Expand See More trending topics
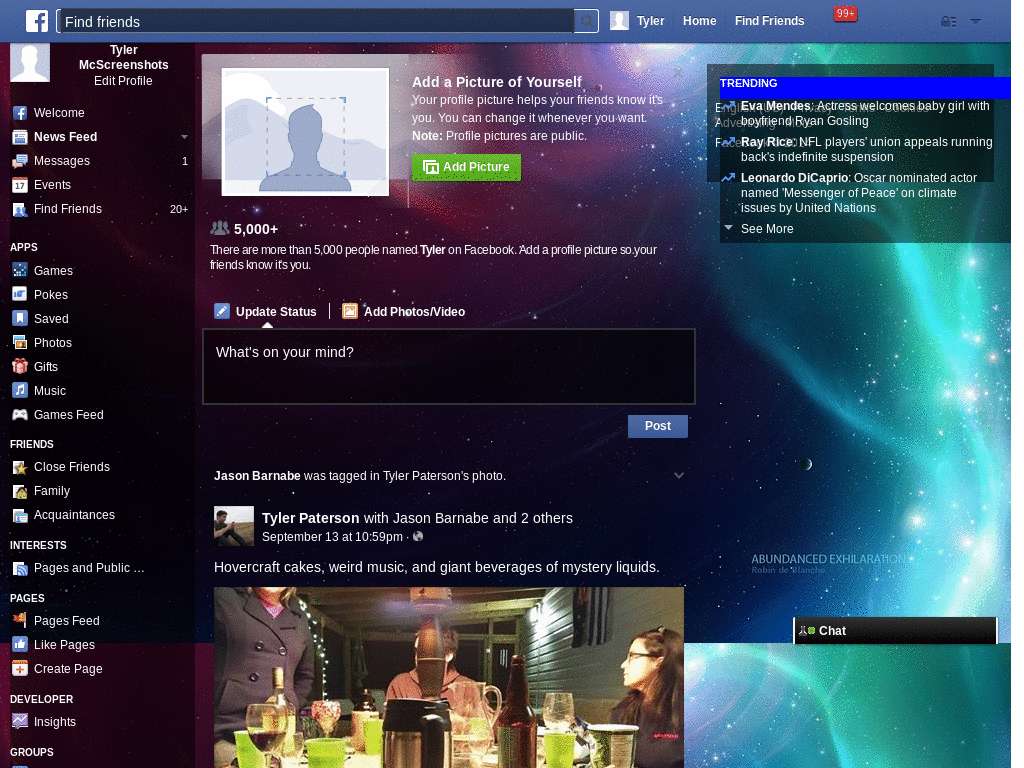The width and height of the screenshot is (1024, 768). tap(767, 229)
